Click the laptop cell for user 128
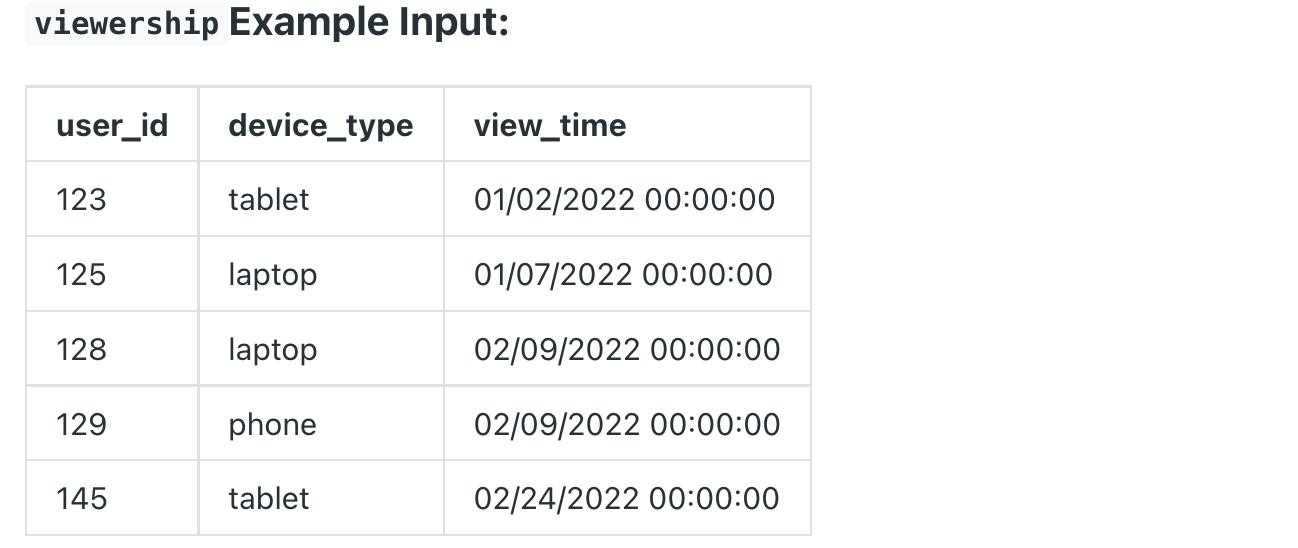The height and width of the screenshot is (548, 1298). [272, 349]
